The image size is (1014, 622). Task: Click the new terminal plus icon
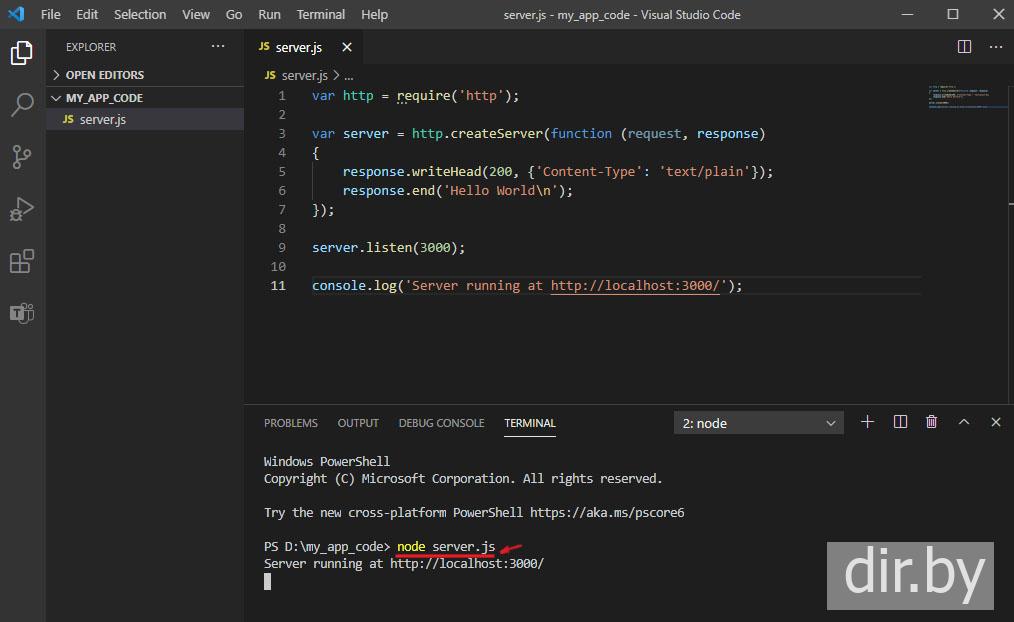pyautogui.click(x=867, y=422)
